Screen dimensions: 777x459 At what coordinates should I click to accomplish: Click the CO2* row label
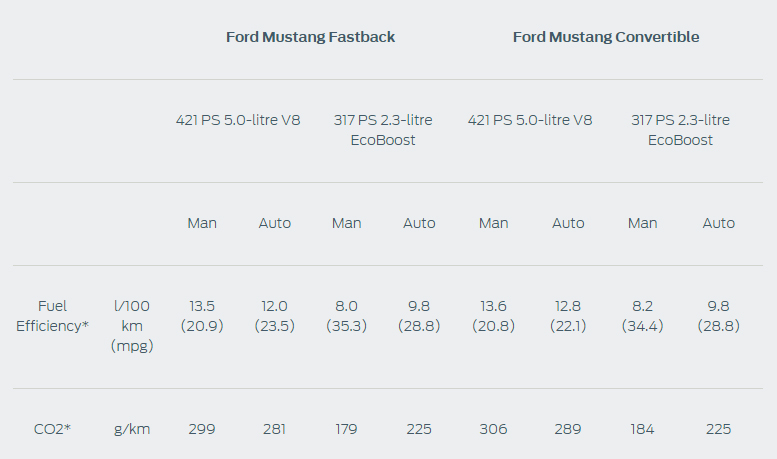(x=52, y=429)
